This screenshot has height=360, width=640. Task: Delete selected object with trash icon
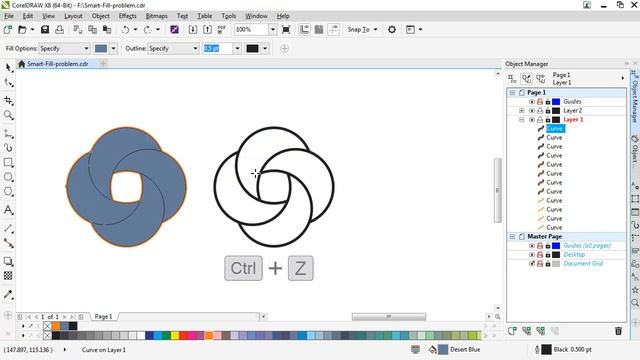(618, 331)
